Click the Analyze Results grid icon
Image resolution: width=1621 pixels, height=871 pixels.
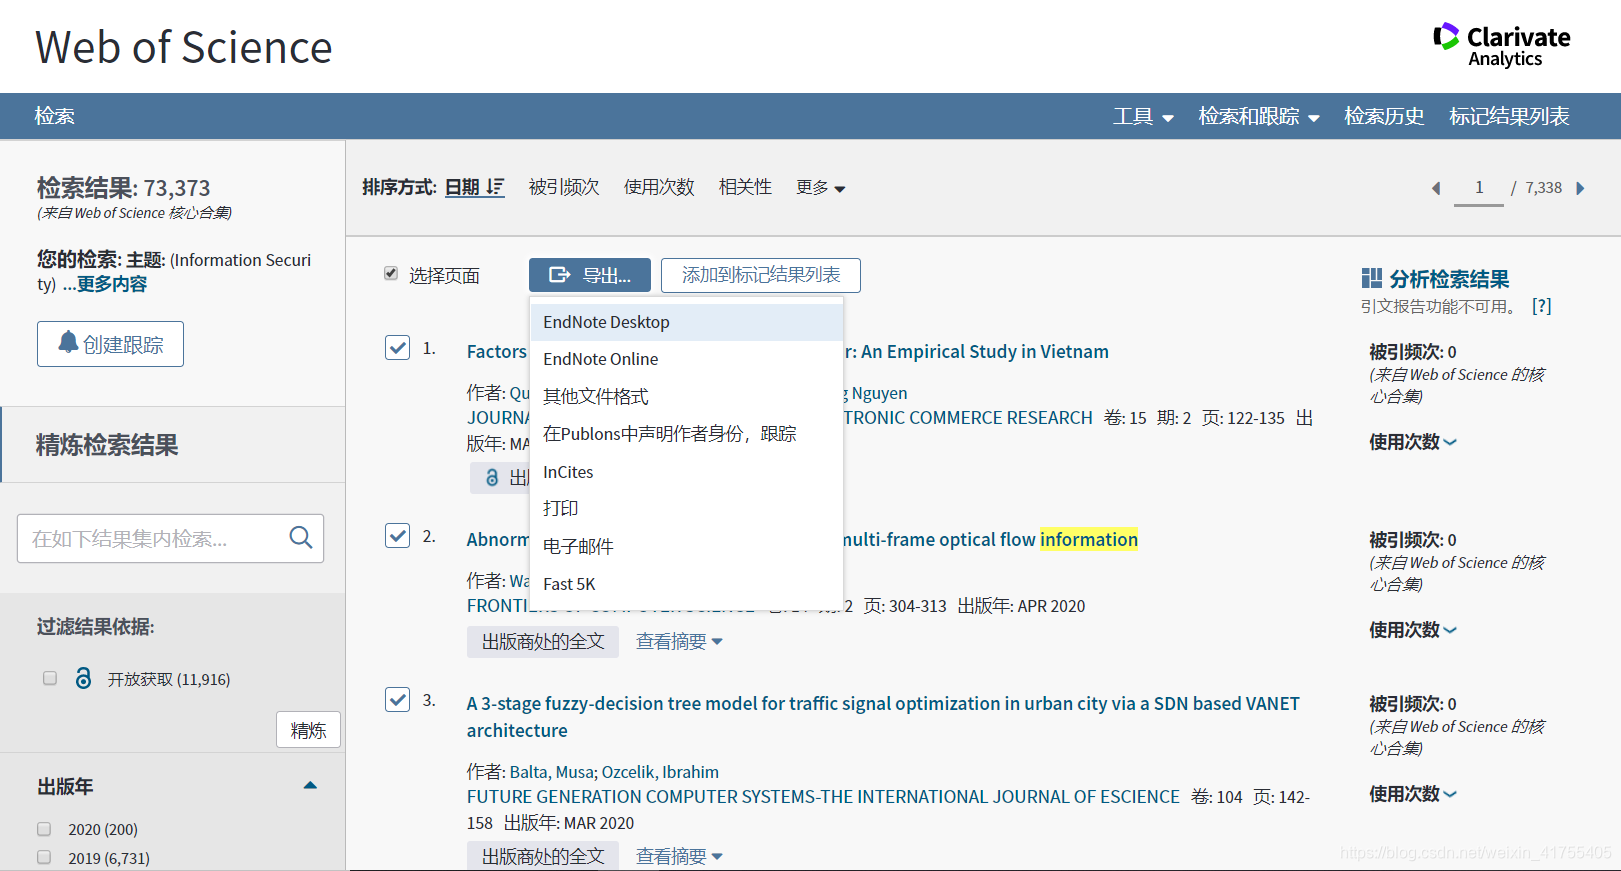pos(1371,278)
